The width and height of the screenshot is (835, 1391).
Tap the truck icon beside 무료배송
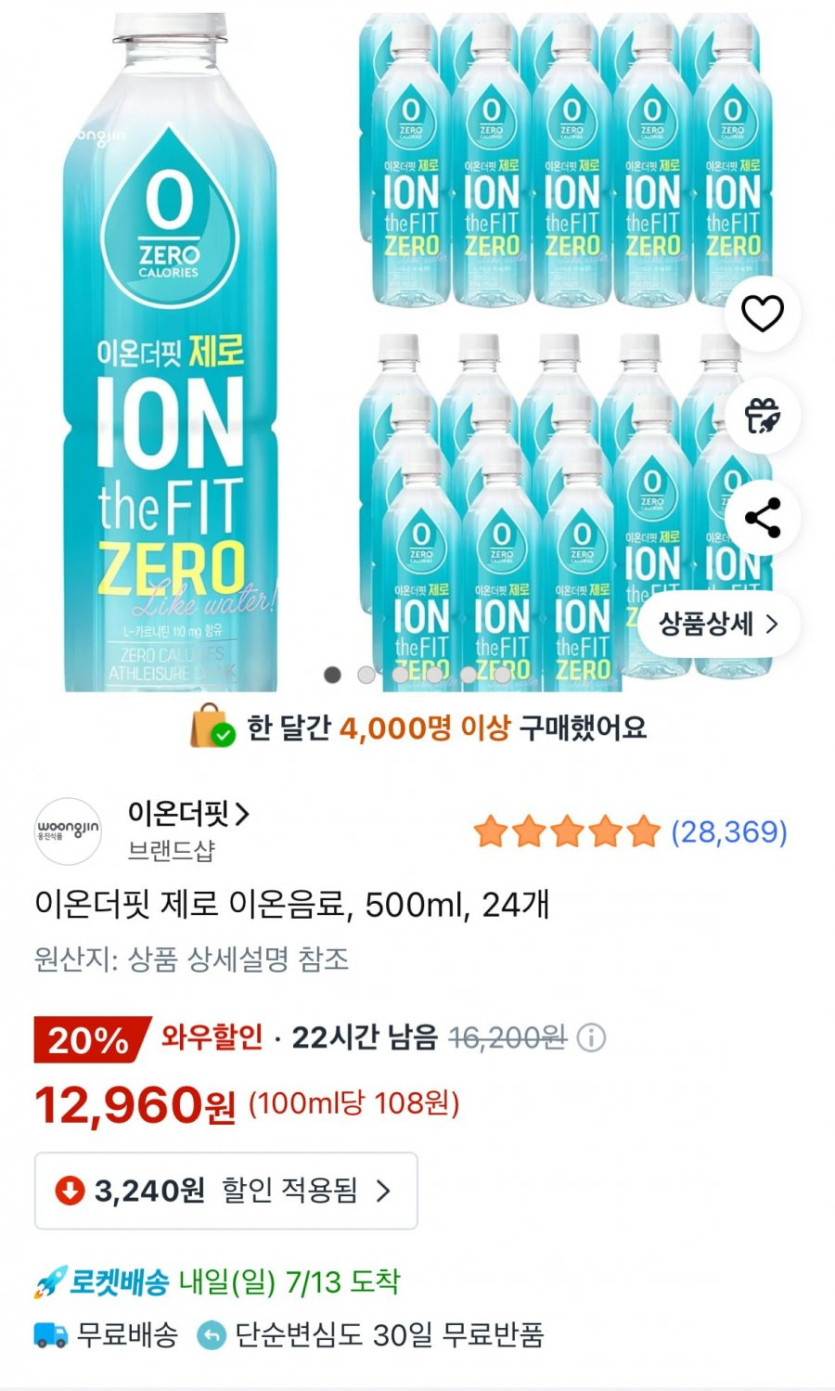pos(51,1334)
